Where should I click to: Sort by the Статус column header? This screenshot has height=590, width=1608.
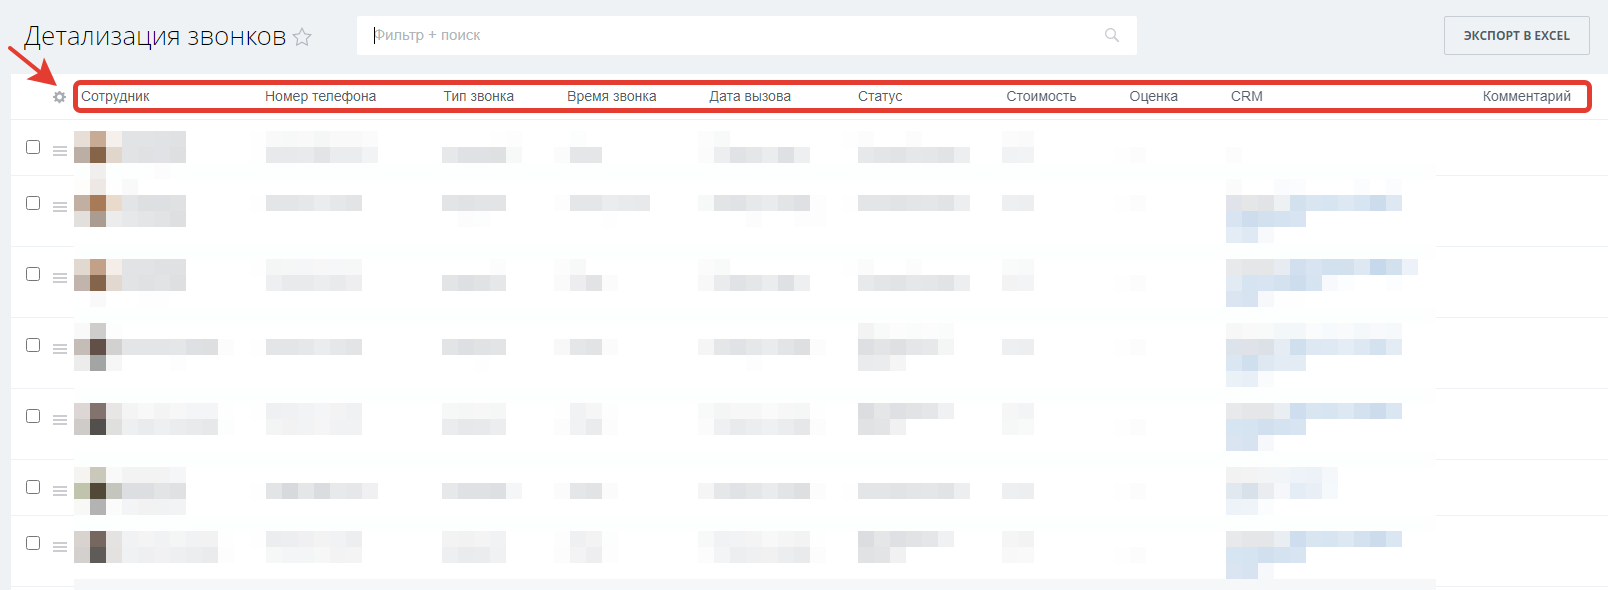point(880,96)
